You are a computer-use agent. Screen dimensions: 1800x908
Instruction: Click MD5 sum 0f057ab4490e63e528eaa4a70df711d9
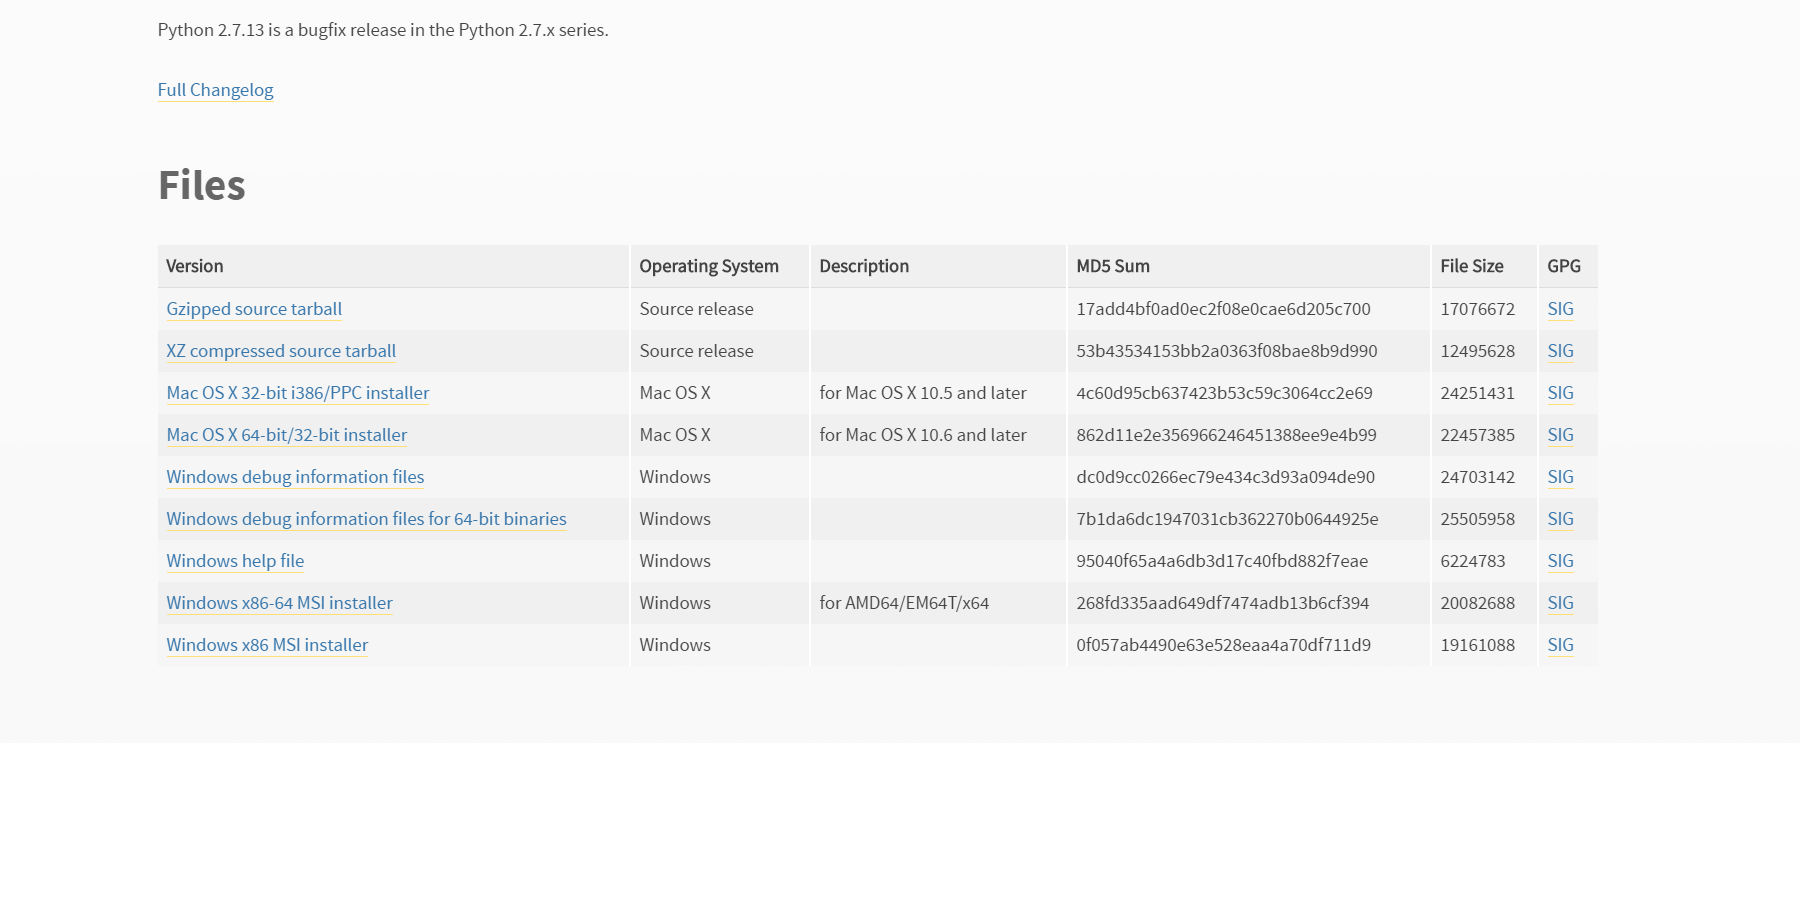[1223, 645]
